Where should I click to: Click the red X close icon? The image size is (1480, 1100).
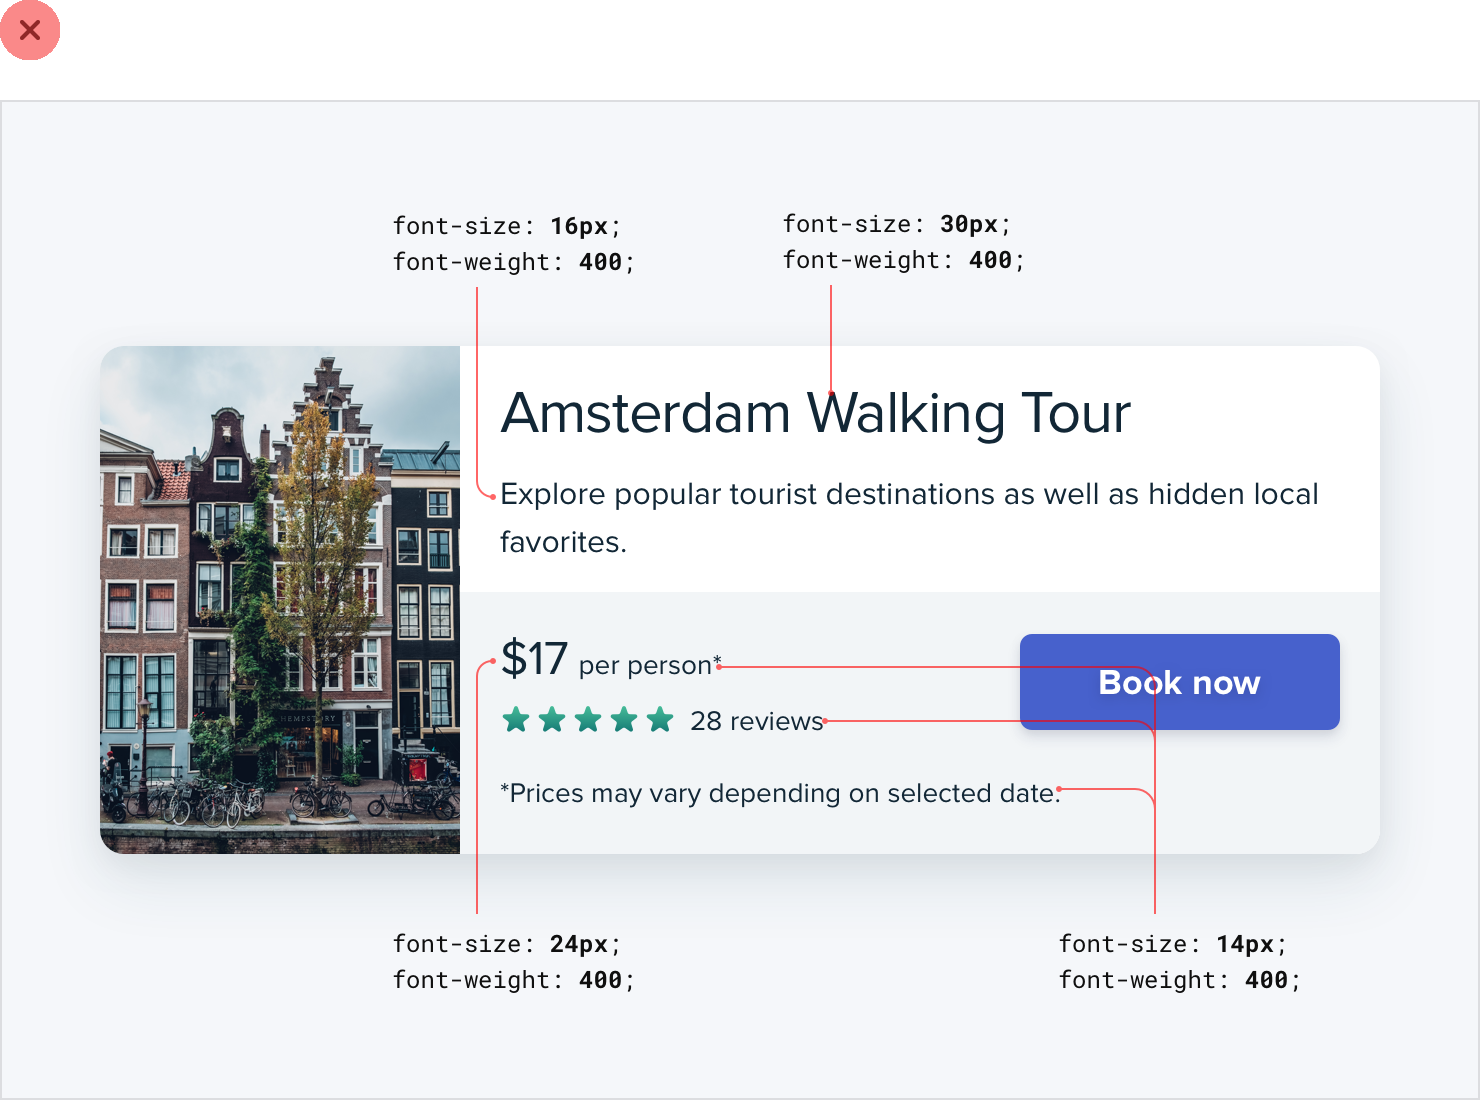click(30, 30)
